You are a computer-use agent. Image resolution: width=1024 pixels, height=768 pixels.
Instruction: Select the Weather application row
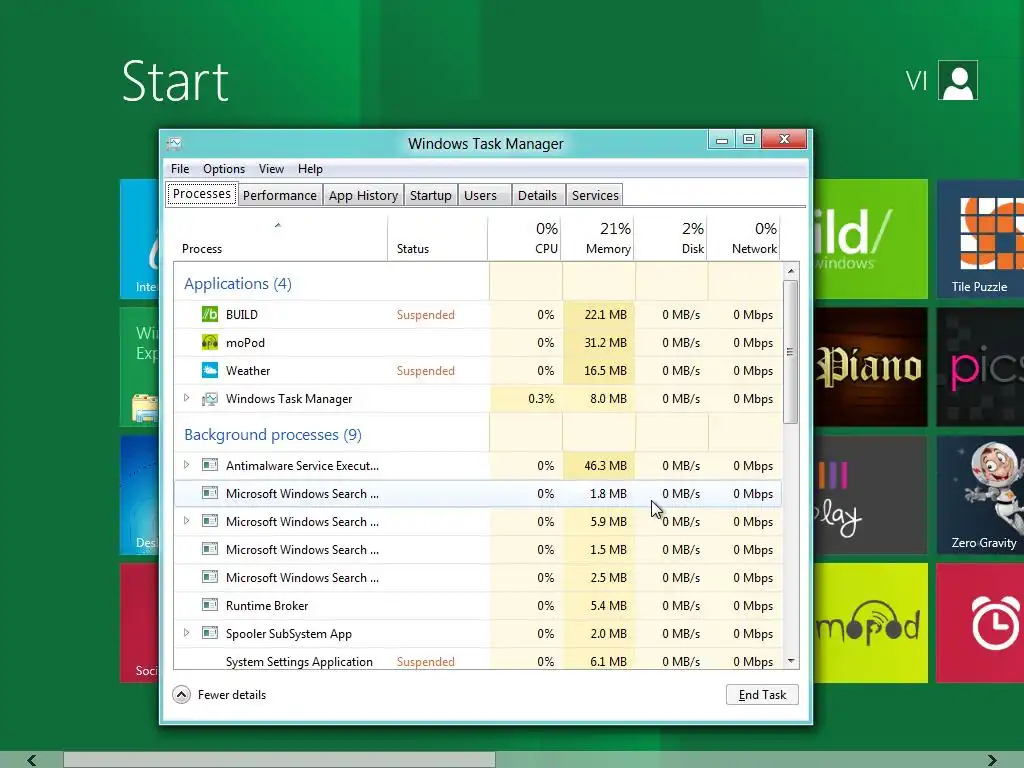coord(478,371)
